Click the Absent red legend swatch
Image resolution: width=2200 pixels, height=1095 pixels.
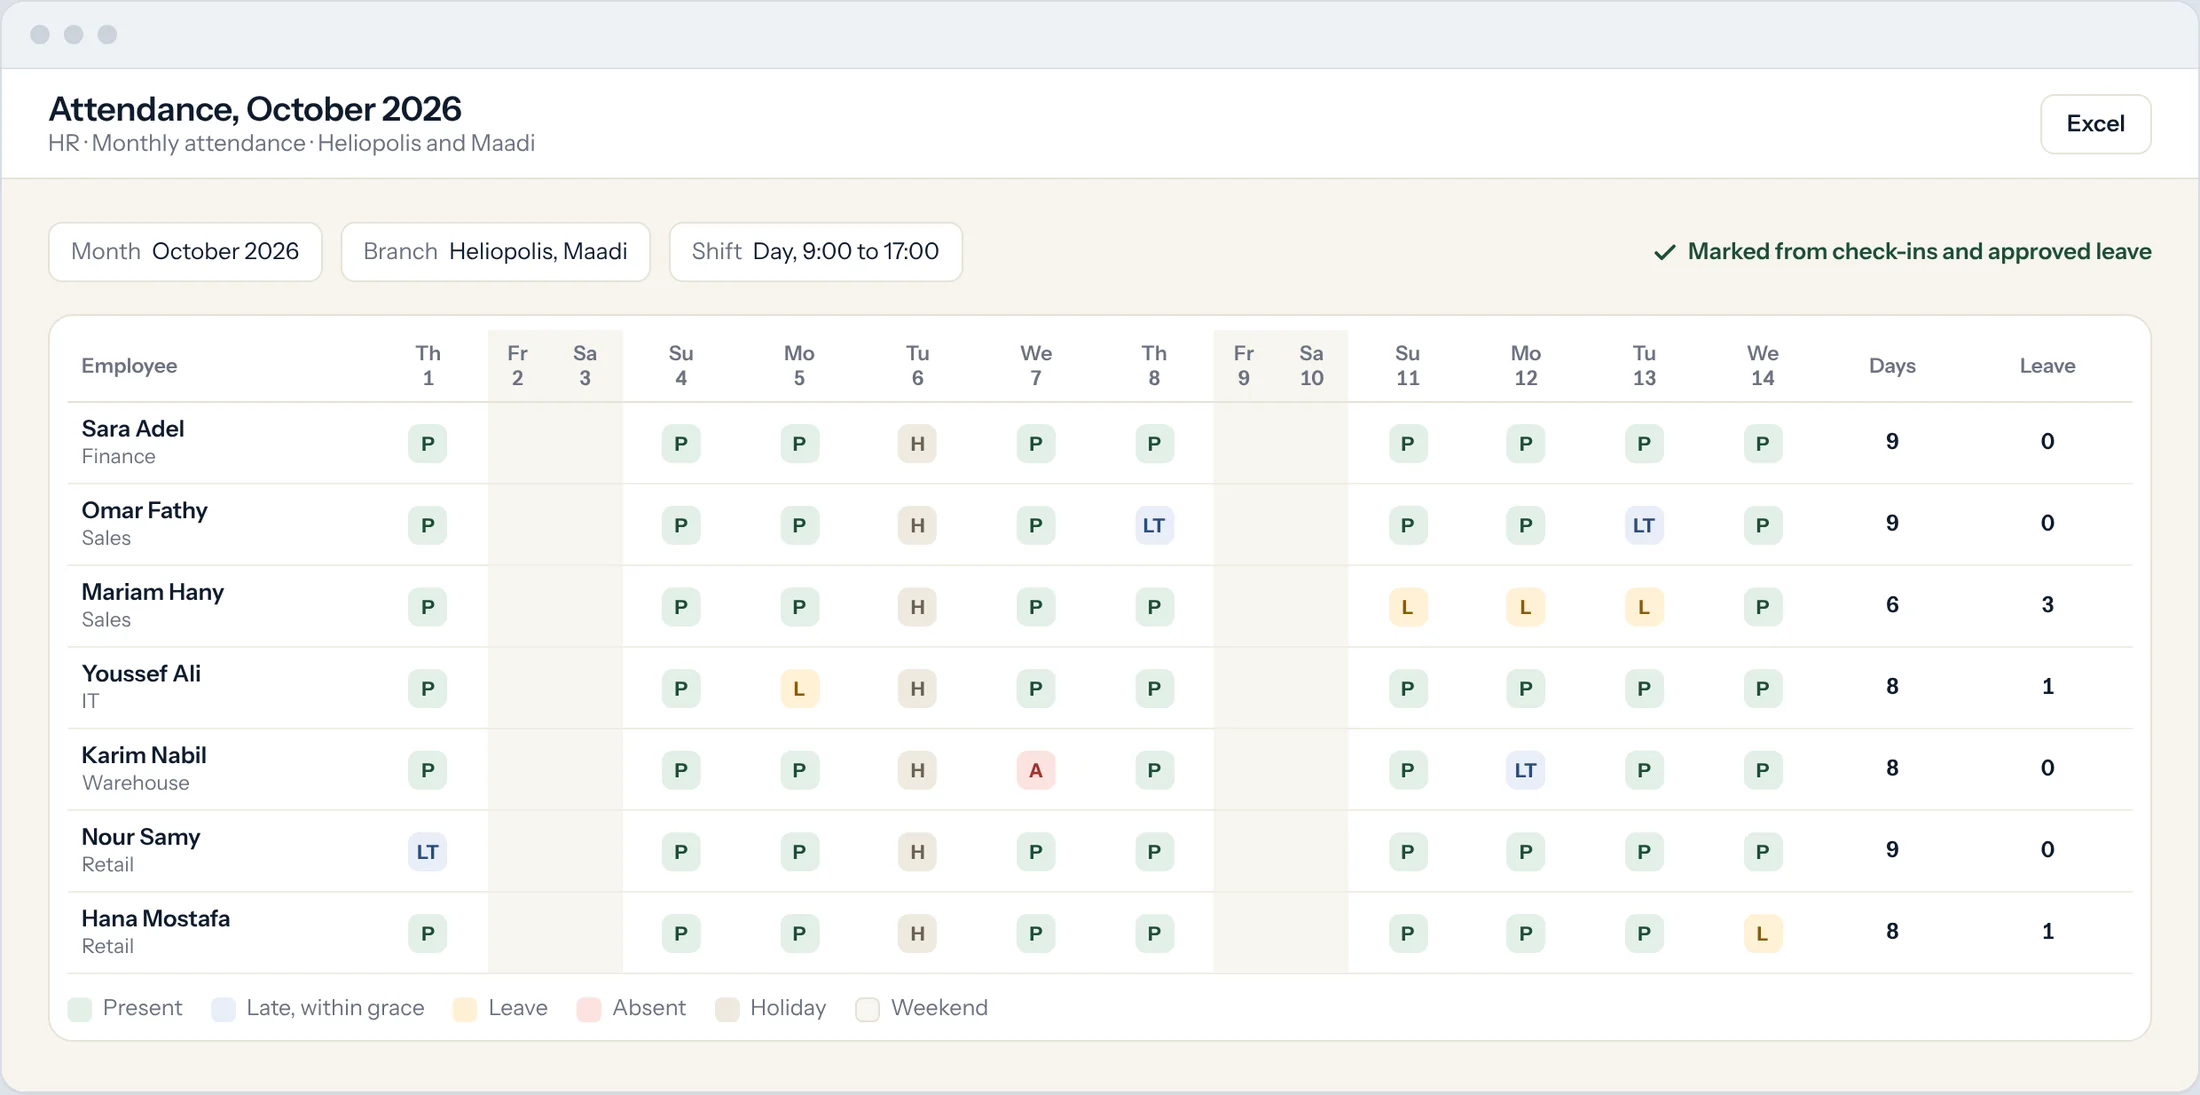[x=589, y=1009]
